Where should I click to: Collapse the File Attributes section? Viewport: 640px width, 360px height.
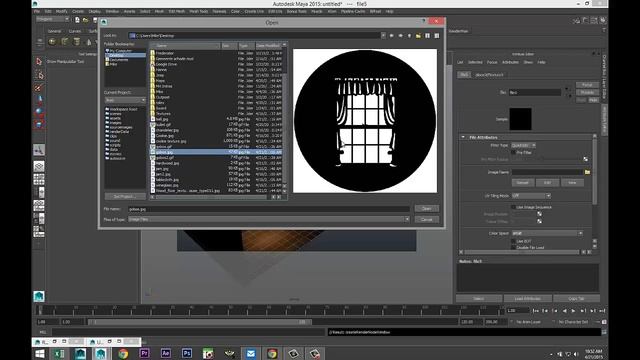click(463, 137)
